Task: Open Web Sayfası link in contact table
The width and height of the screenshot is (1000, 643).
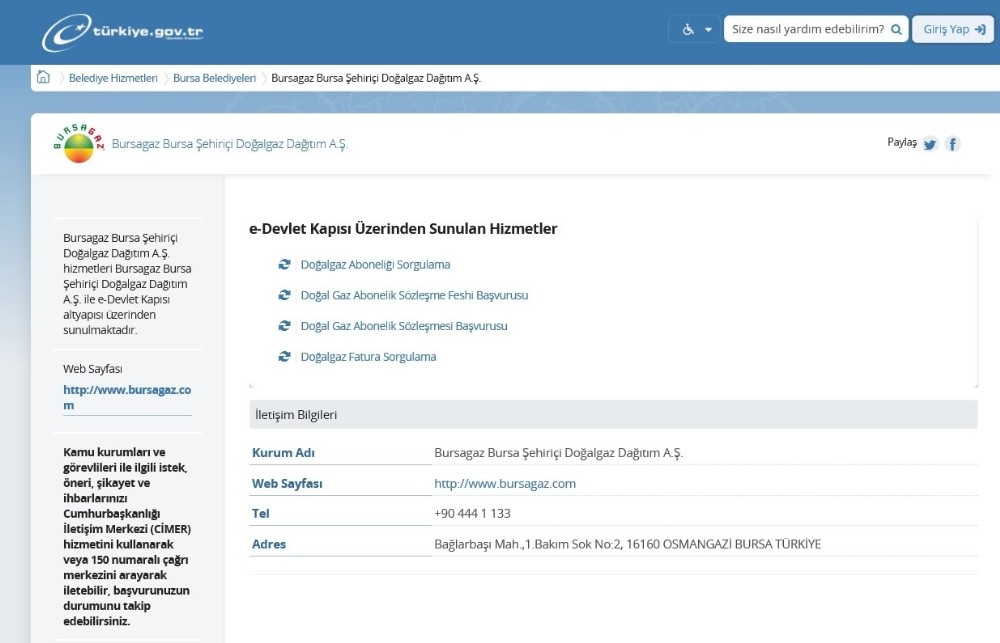Action: pos(505,484)
